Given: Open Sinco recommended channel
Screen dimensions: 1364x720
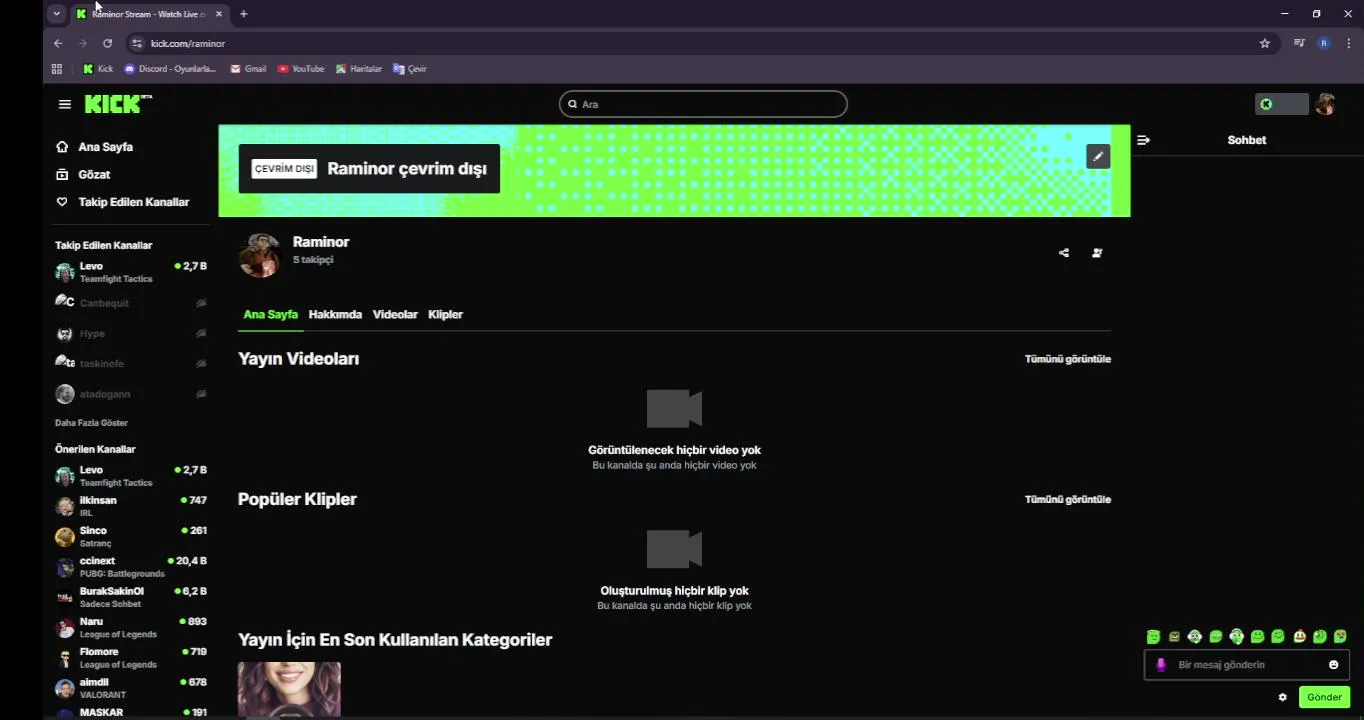Looking at the screenshot, I should pyautogui.click(x=131, y=537).
